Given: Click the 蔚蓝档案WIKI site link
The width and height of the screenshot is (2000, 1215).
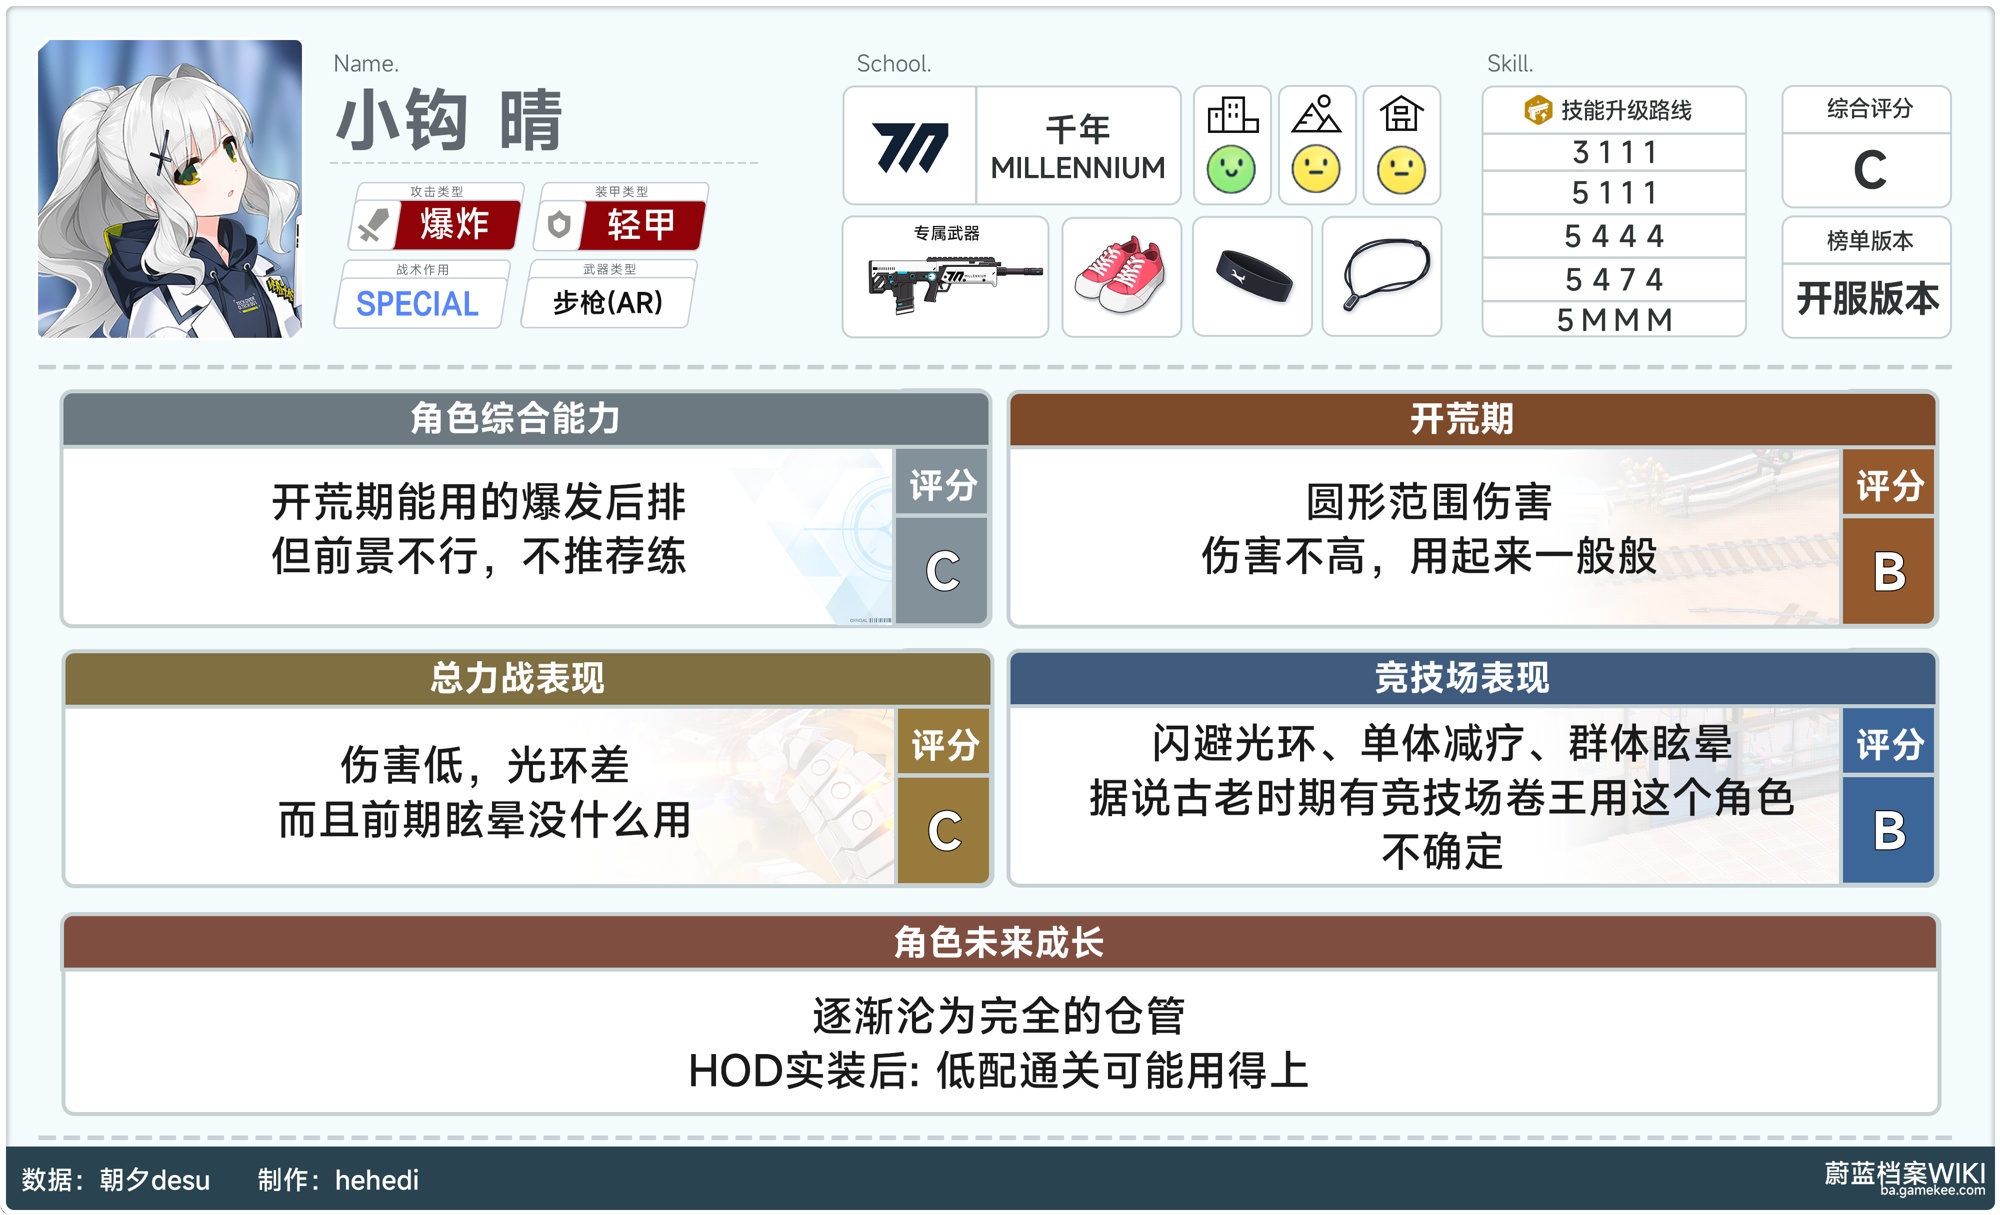Looking at the screenshot, I should point(1903,1176).
